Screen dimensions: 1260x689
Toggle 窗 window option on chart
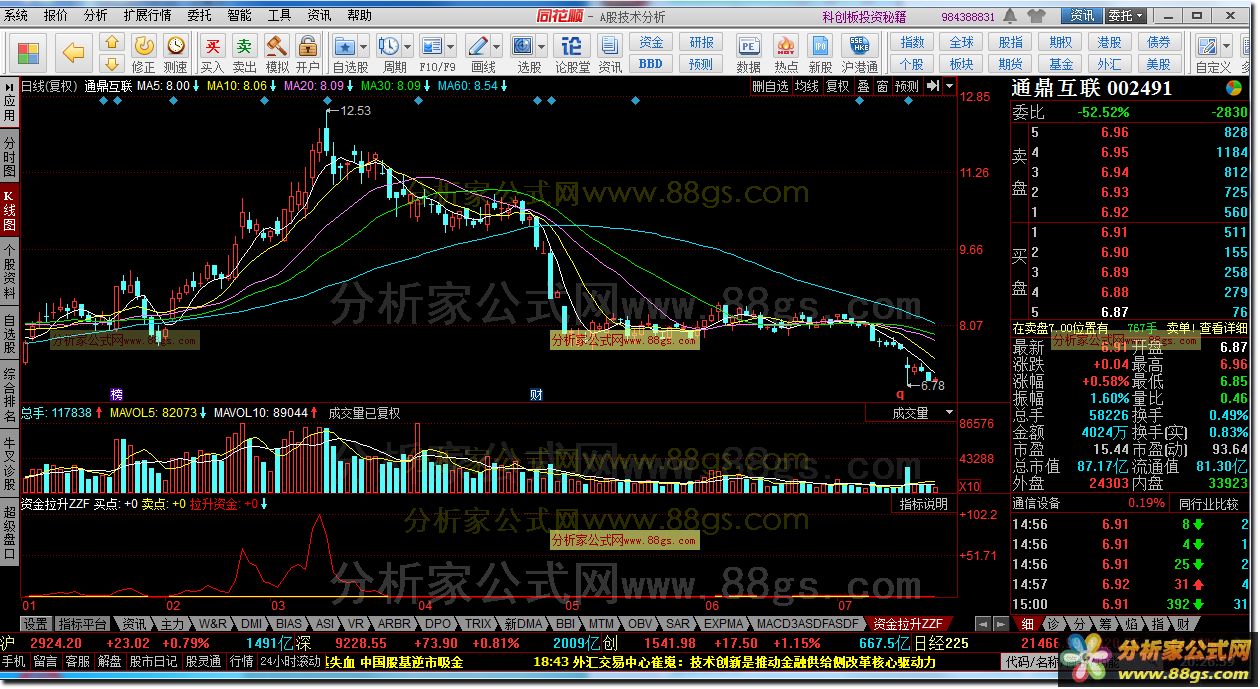882,87
